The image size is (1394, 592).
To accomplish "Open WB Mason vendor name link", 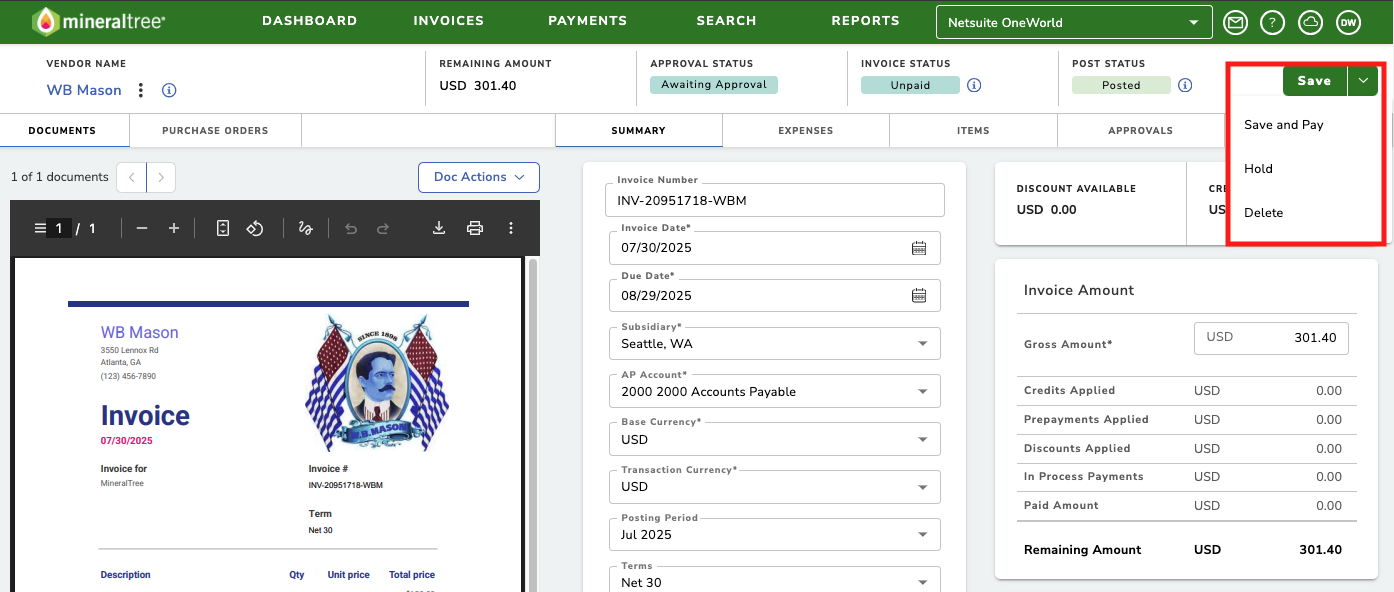I will [x=84, y=90].
